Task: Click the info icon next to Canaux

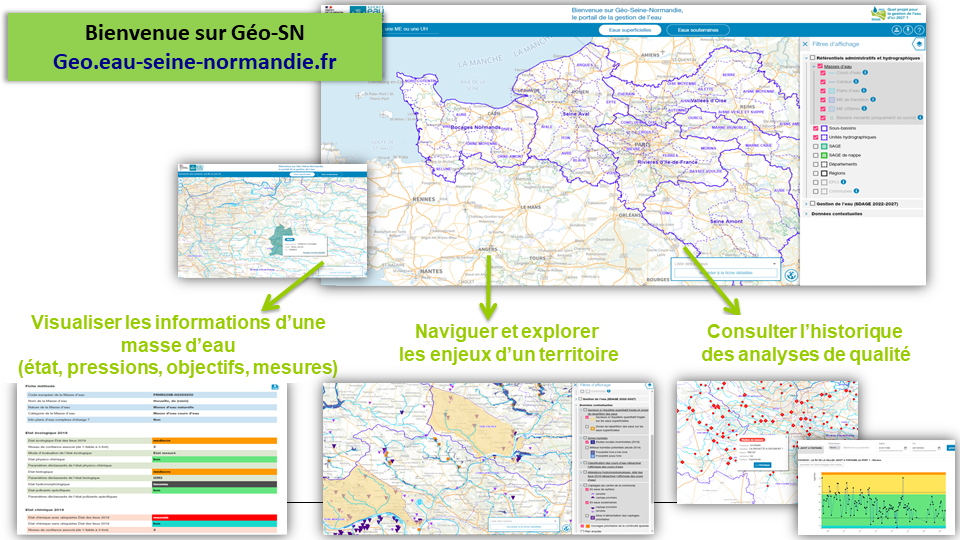Action: tap(856, 81)
